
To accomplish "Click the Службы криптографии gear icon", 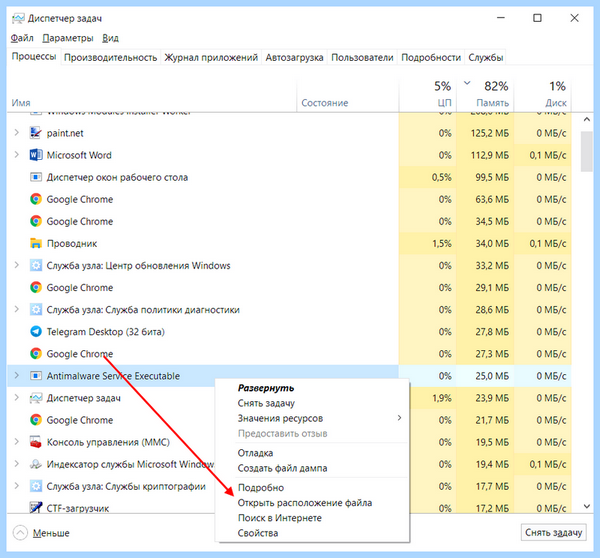I will coord(36,486).
